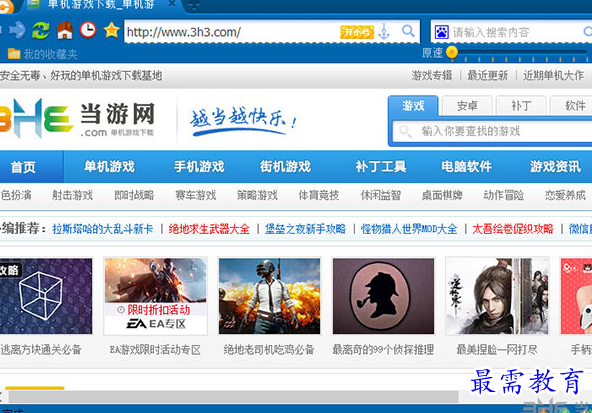Click the Baidu paw search engine icon
592x413 pixels.
tap(441, 32)
